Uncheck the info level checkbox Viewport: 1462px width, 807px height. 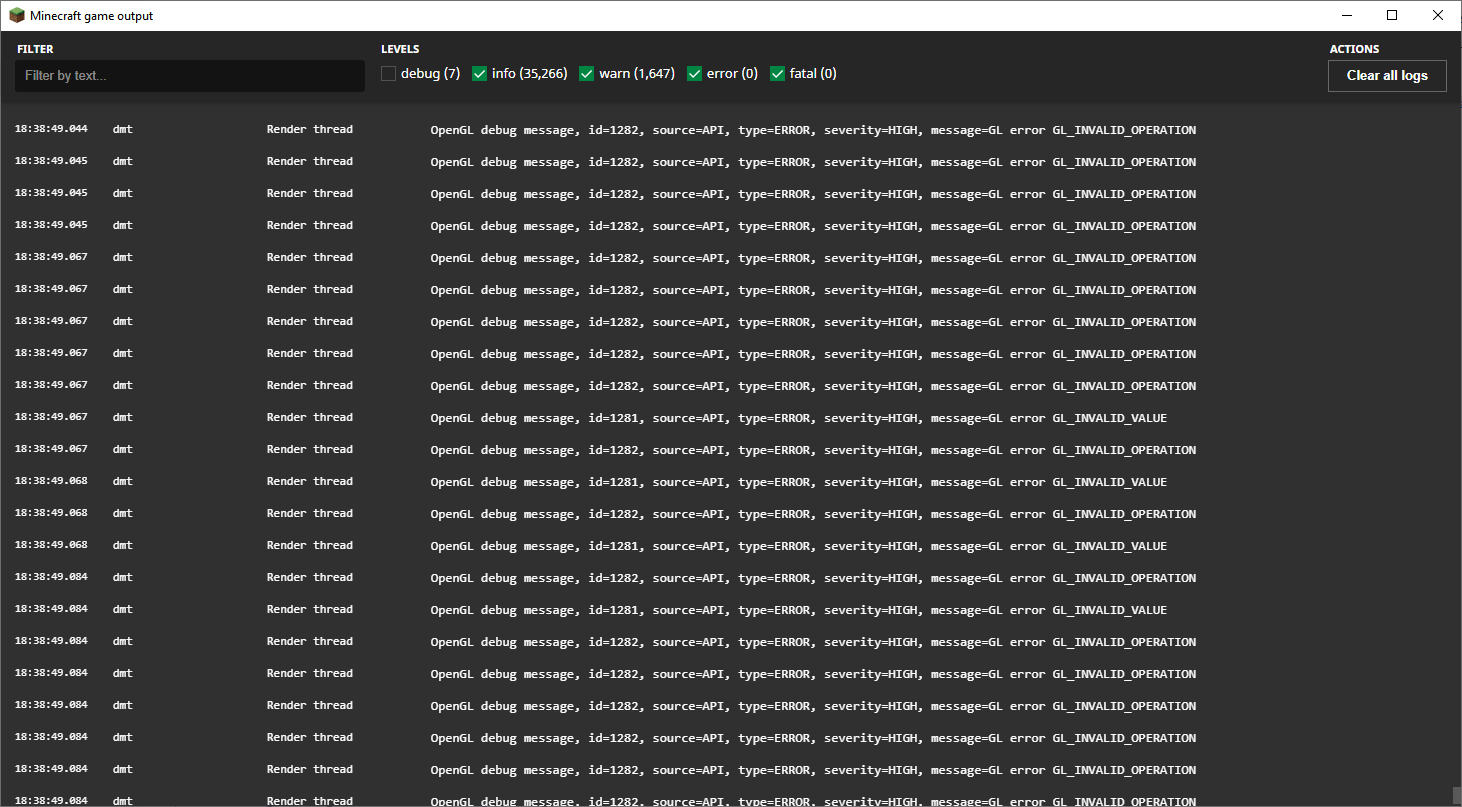coord(479,73)
